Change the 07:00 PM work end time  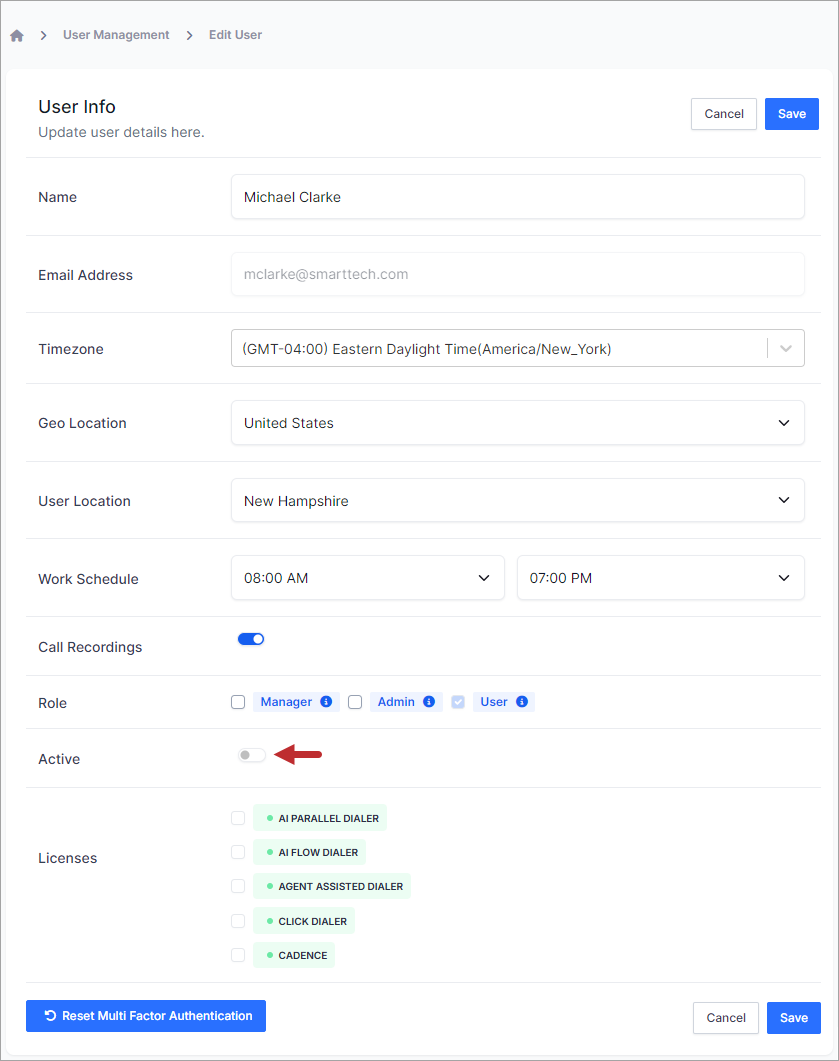pyautogui.click(x=660, y=578)
